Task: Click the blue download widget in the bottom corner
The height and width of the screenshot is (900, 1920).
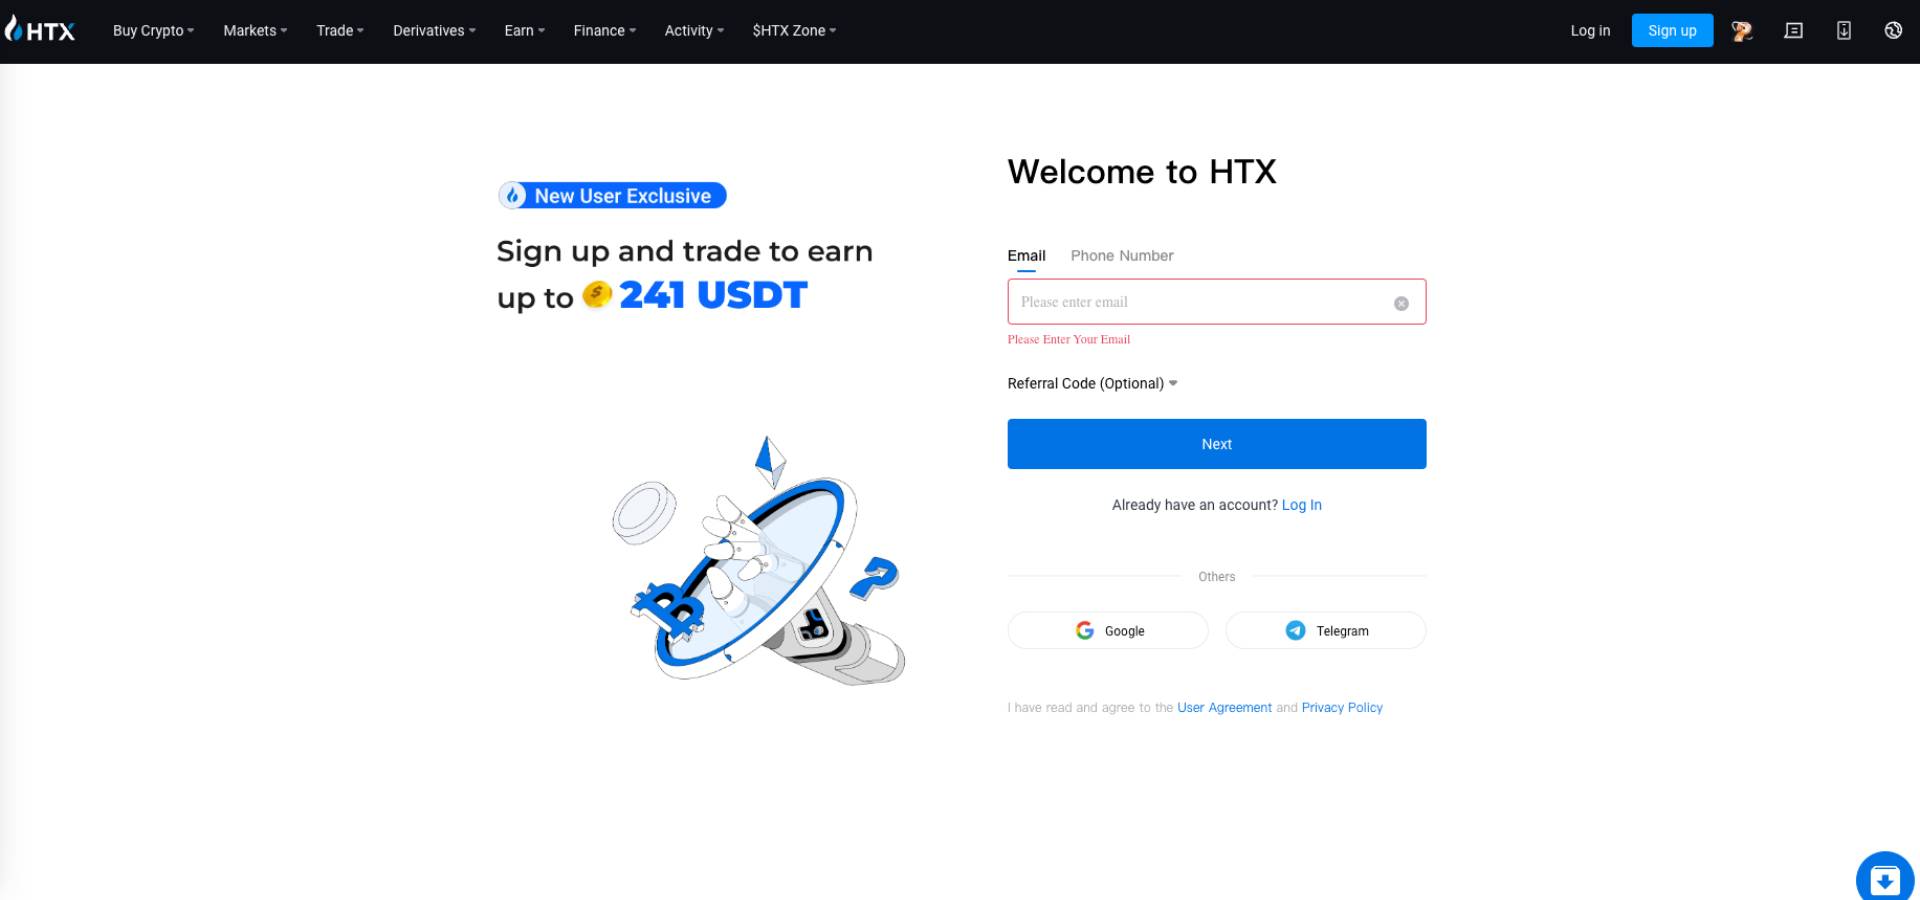Action: point(1885,879)
